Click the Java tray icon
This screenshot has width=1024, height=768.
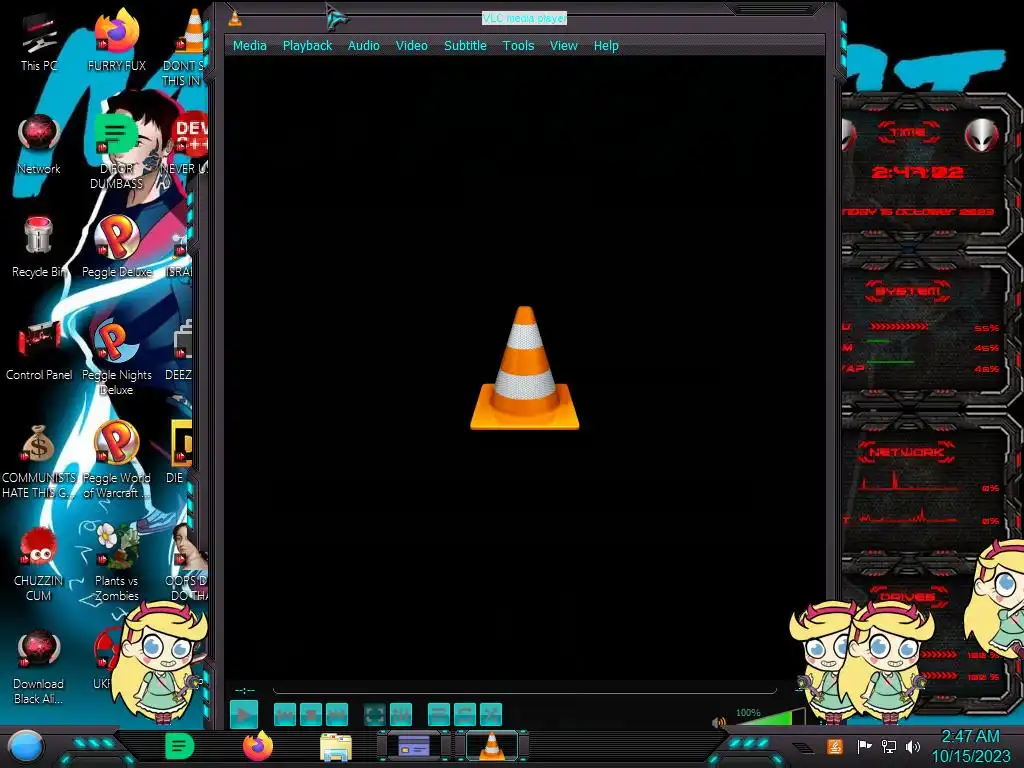(834, 746)
